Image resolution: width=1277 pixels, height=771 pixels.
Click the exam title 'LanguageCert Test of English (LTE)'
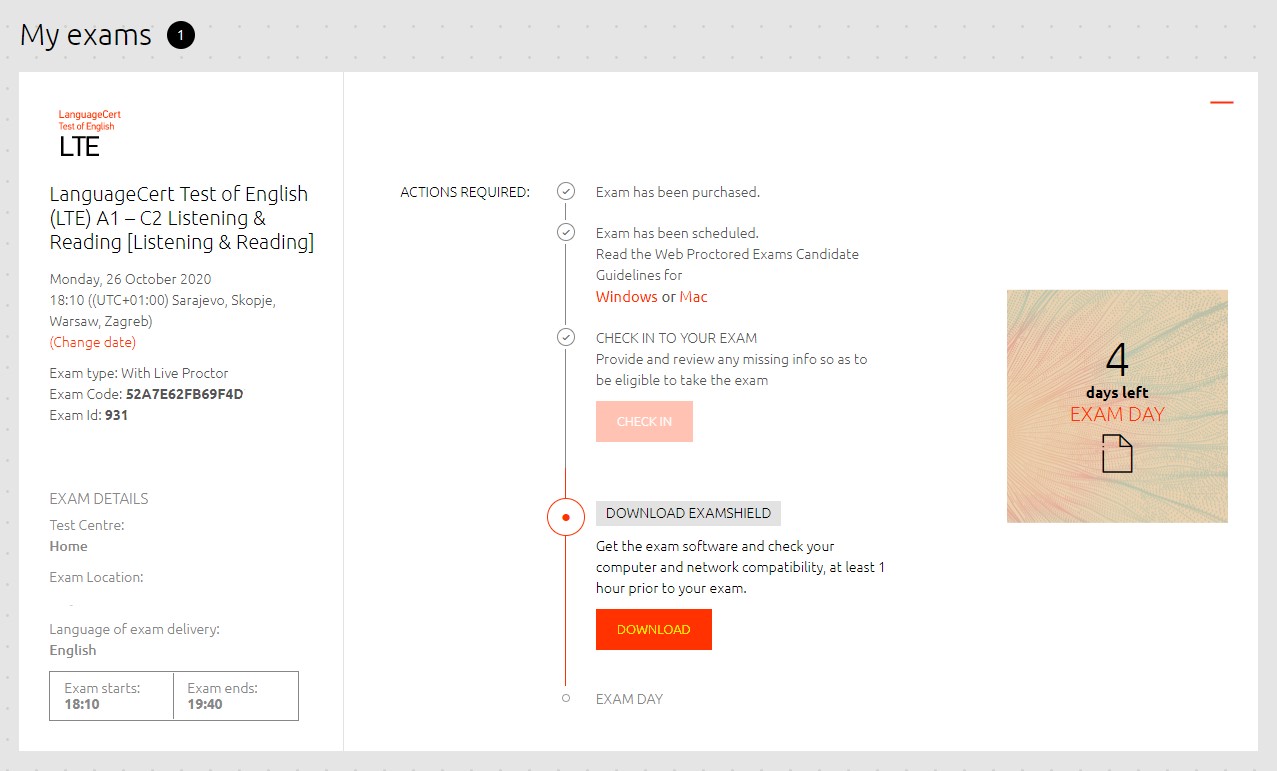pos(182,218)
